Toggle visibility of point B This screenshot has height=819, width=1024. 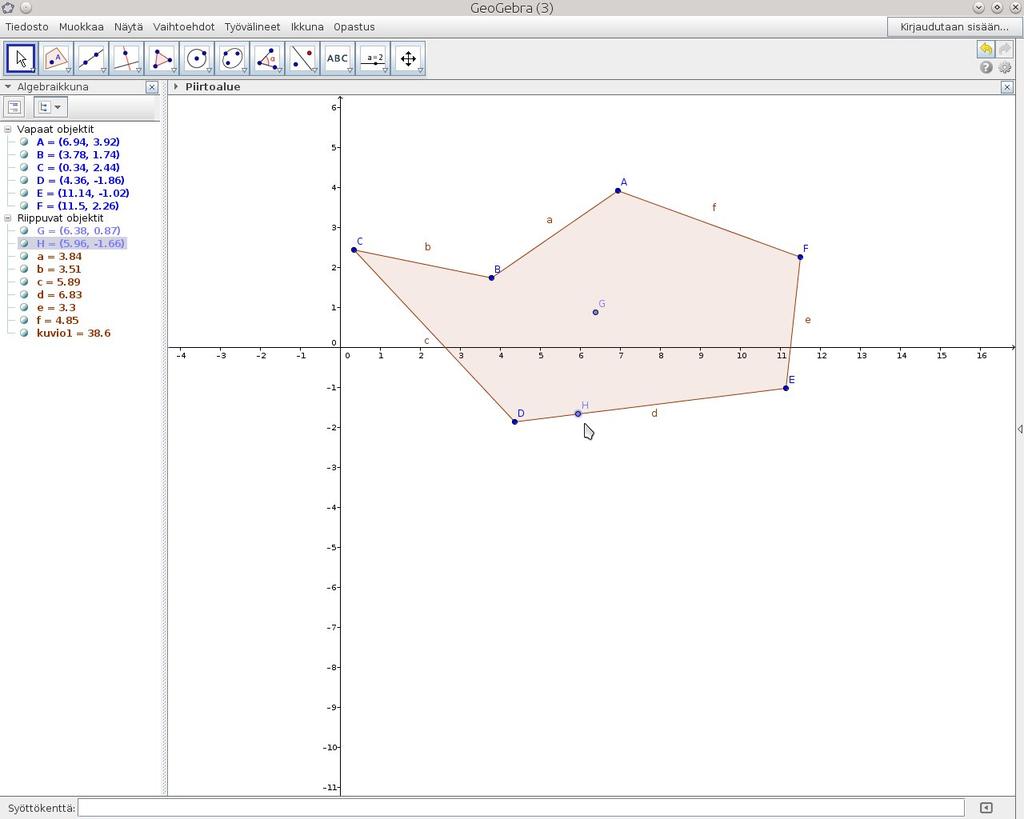coord(24,155)
